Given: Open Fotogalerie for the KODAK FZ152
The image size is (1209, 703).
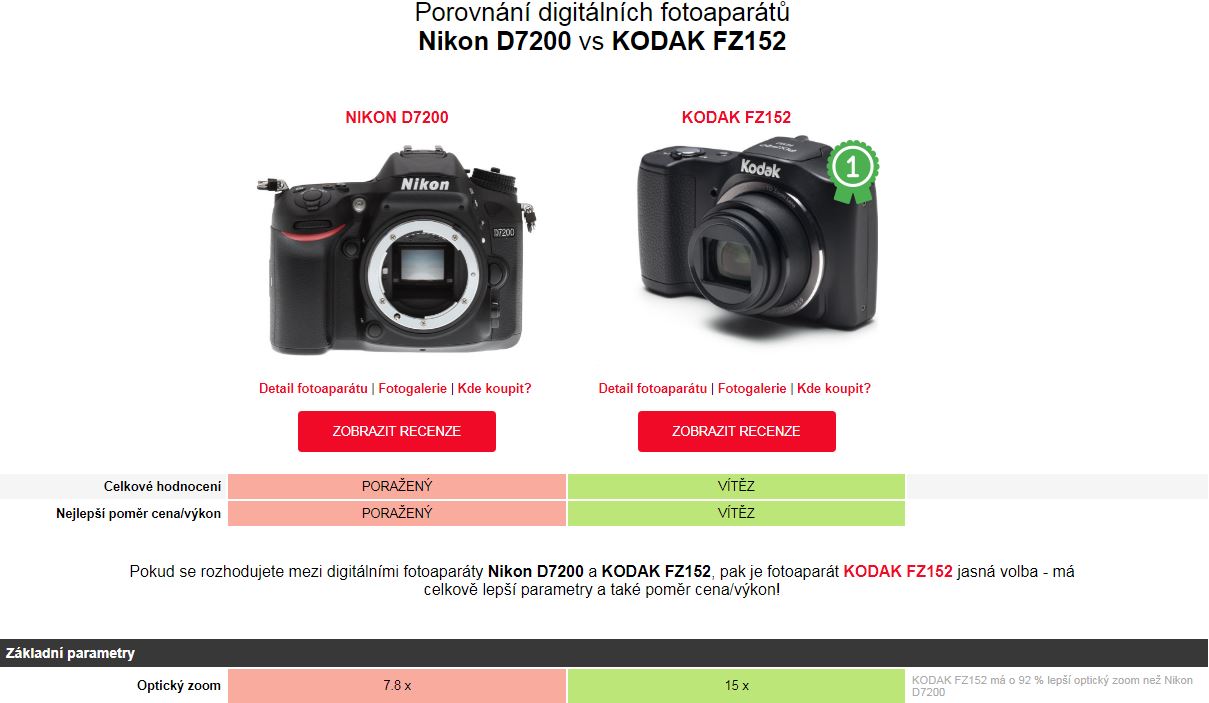Looking at the screenshot, I should pyautogui.click(x=752, y=388).
